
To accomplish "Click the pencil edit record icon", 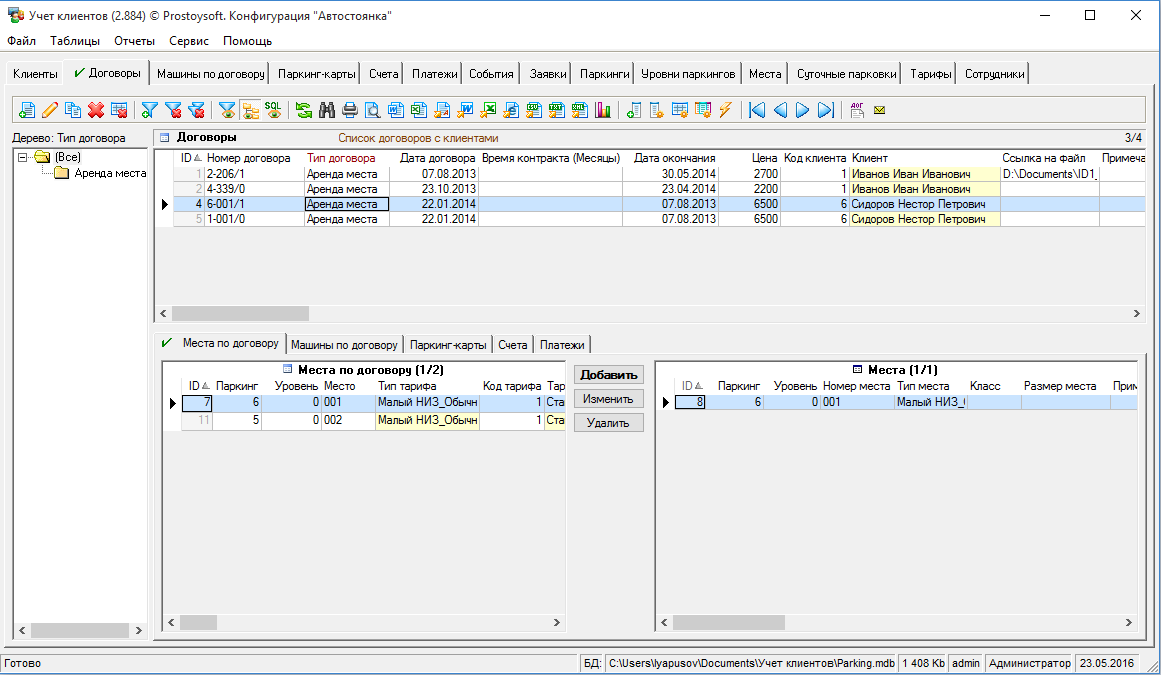I will 49,110.
